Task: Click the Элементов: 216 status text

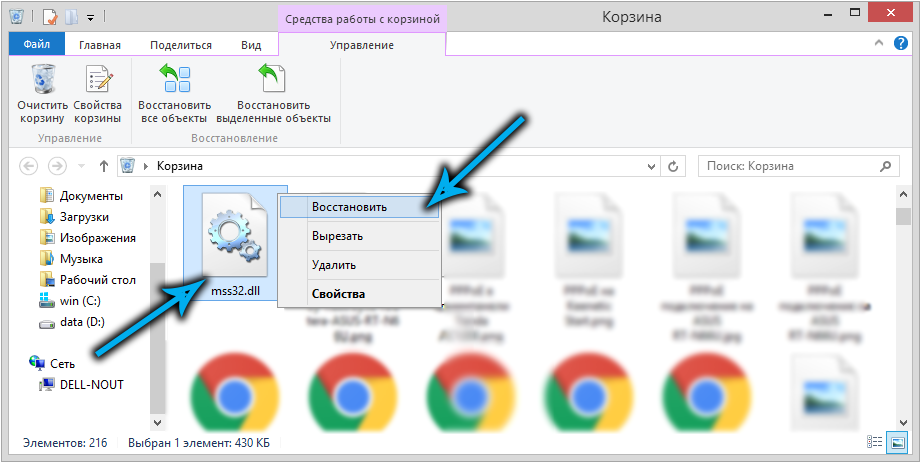Action: [x=65, y=442]
